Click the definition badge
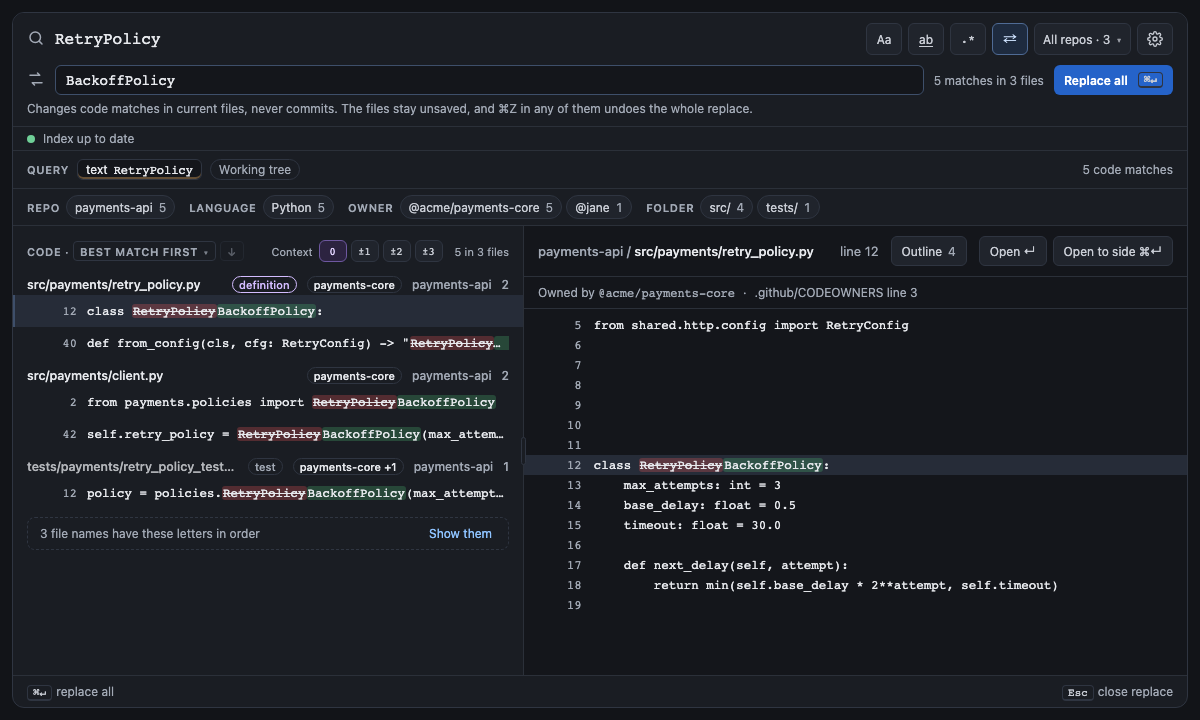Viewport: 1200px width, 720px height. (265, 285)
